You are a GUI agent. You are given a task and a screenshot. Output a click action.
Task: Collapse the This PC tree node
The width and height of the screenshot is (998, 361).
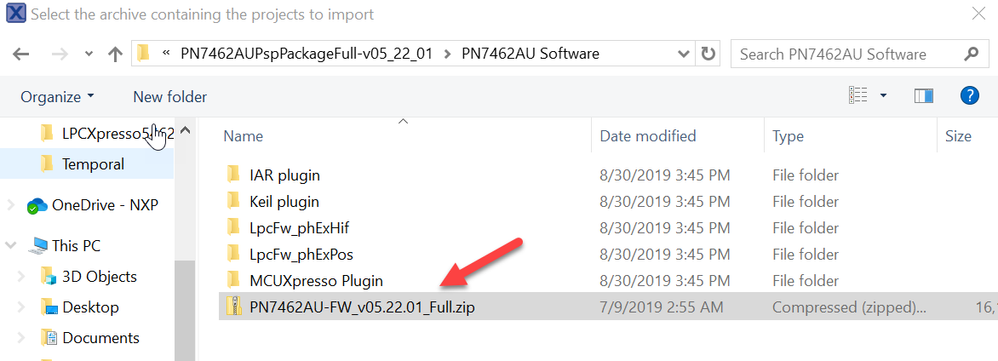pos(10,245)
